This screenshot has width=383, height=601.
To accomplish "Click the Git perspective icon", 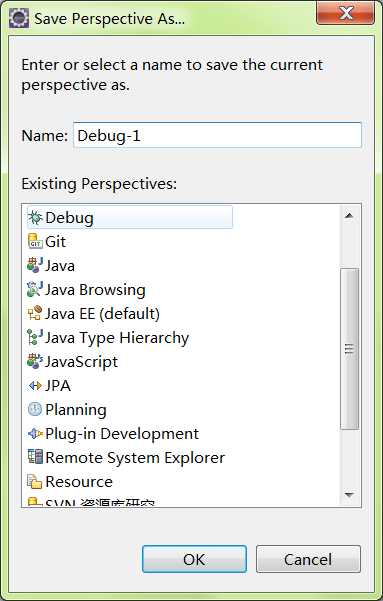I will 35,241.
